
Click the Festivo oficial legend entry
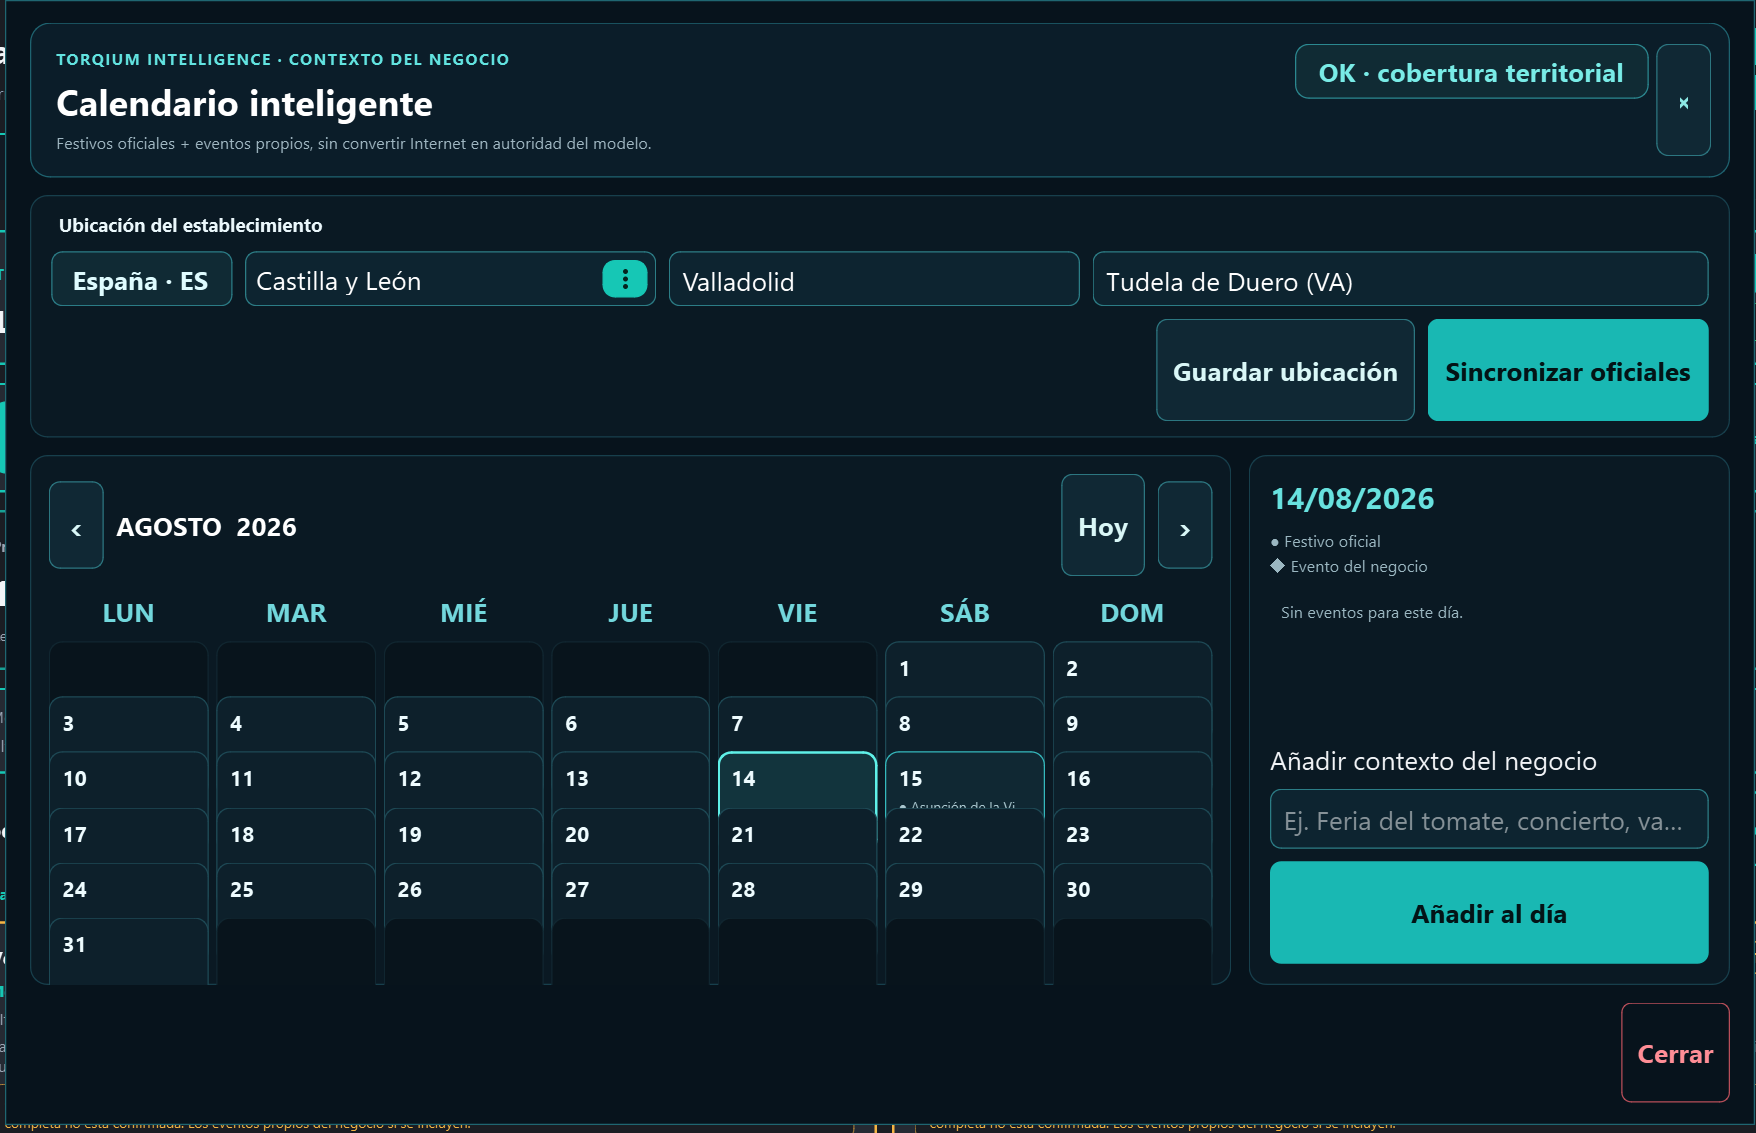tap(1326, 541)
